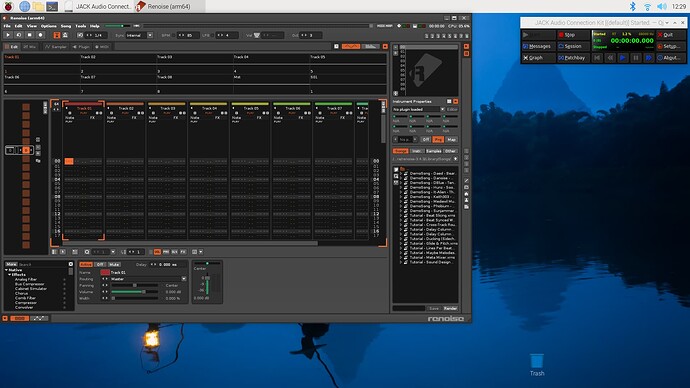The height and width of the screenshot is (388, 690).
Task: Start playback with Renoise play button
Action: 8,35
